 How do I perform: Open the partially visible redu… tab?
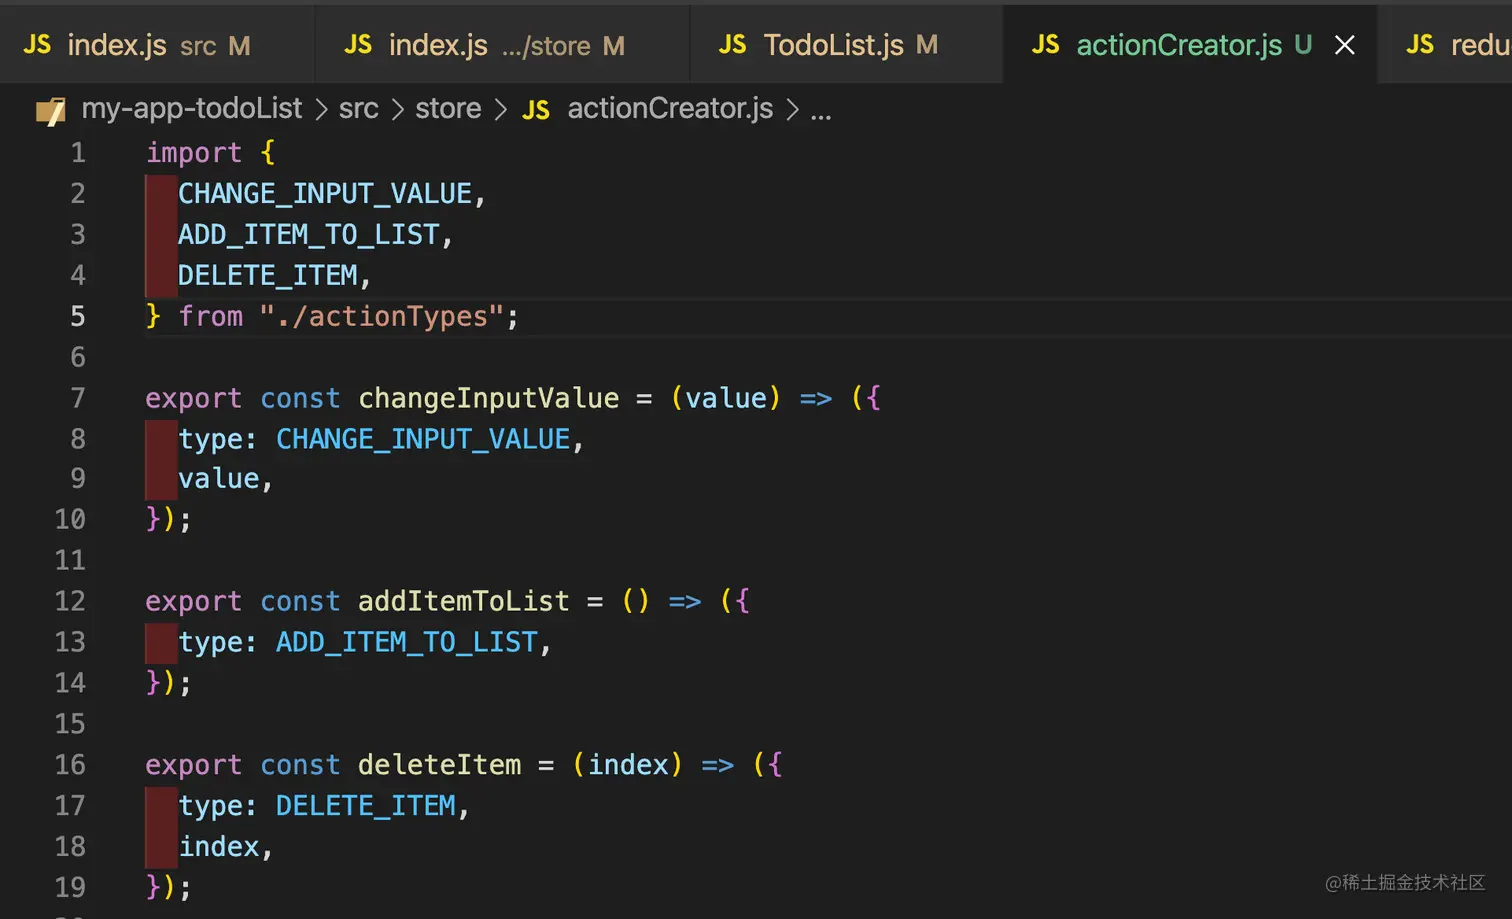click(x=1446, y=45)
